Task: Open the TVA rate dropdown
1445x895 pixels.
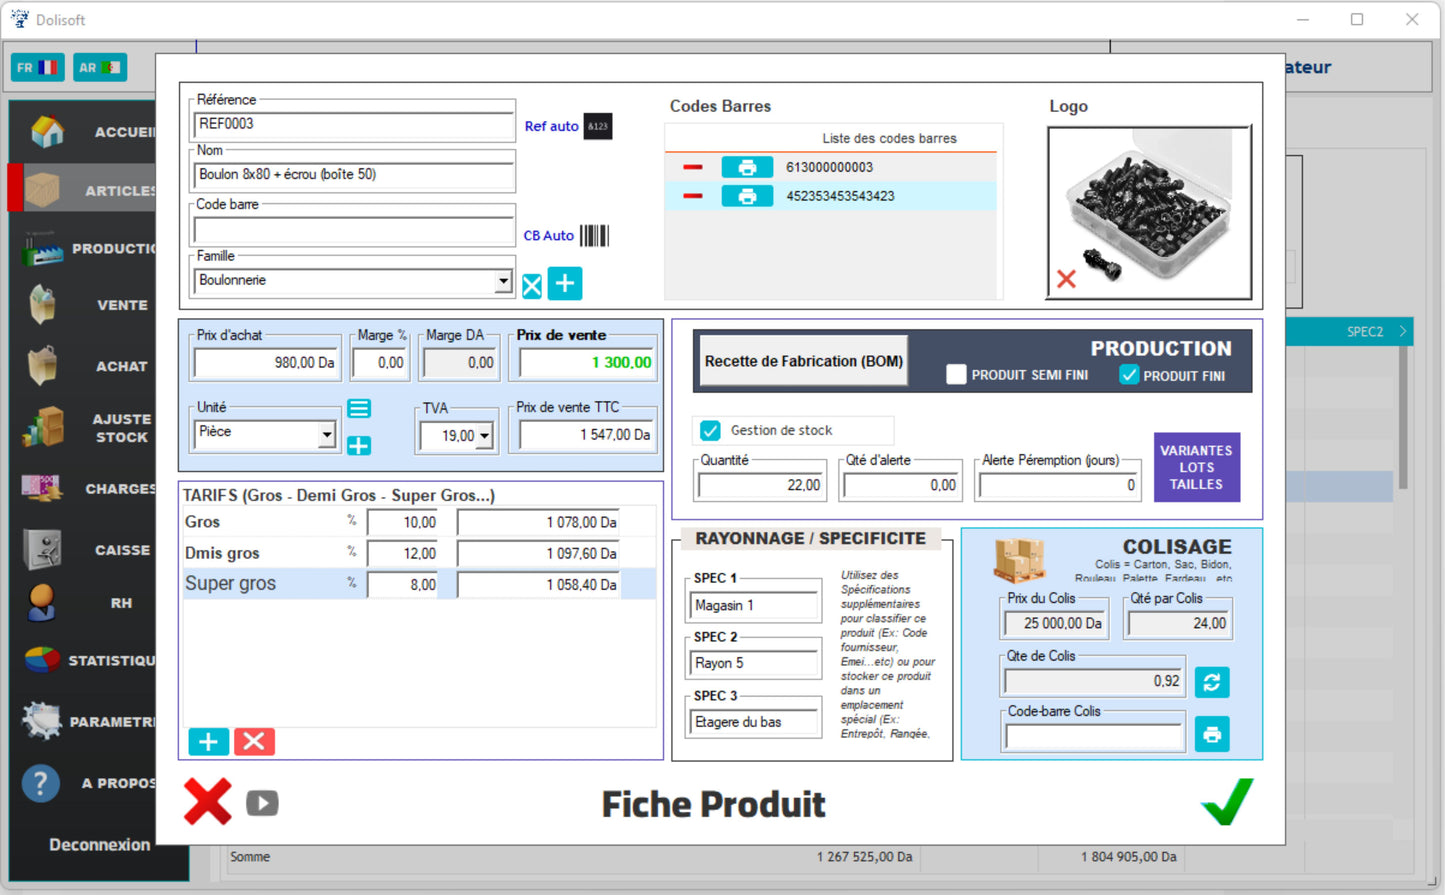Action: point(484,435)
